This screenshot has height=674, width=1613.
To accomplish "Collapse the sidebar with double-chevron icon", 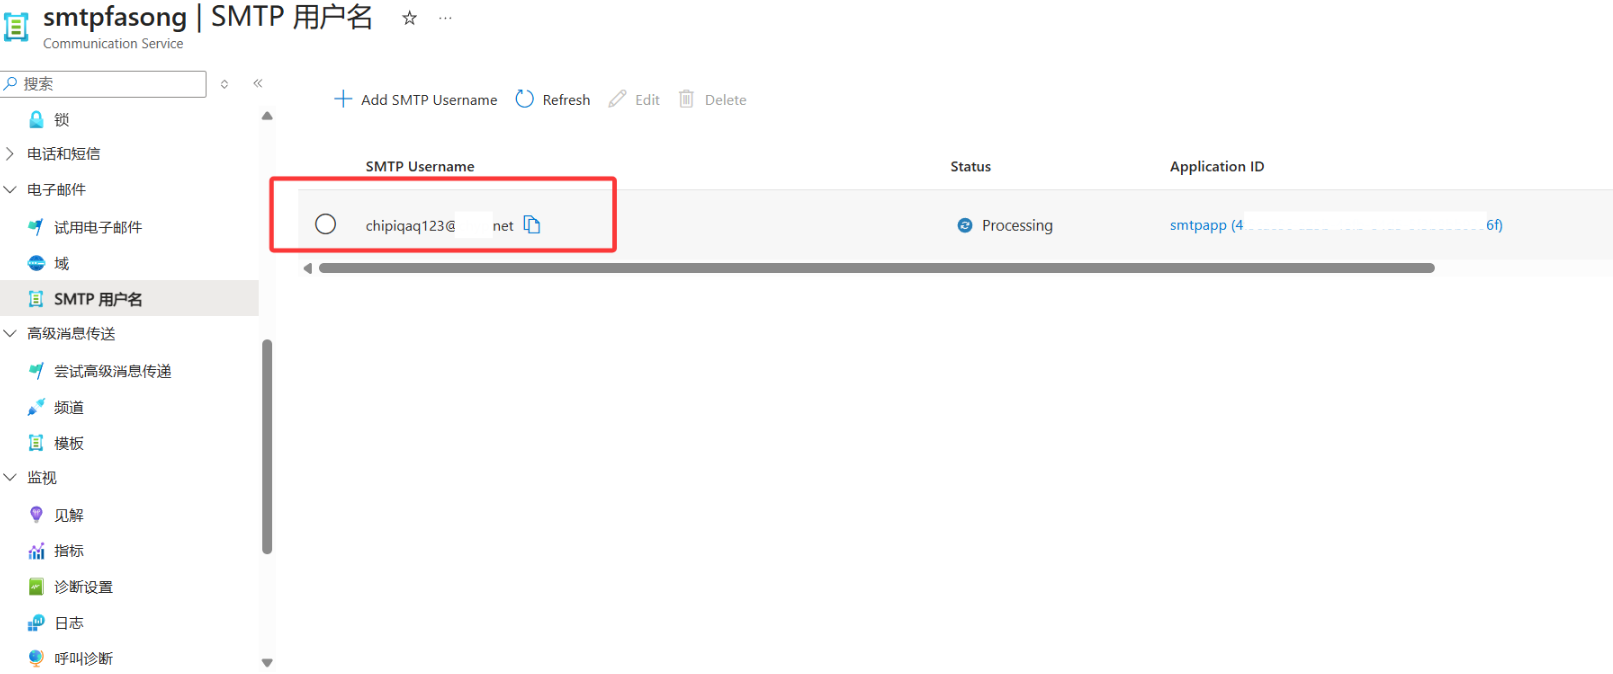I will (258, 83).
